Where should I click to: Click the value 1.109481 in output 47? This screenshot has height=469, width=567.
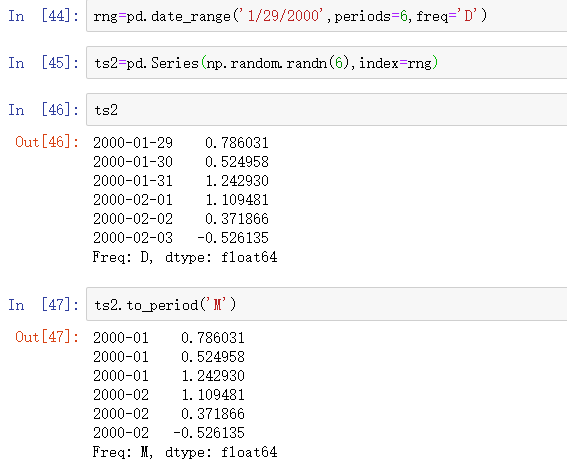[x=213, y=395]
